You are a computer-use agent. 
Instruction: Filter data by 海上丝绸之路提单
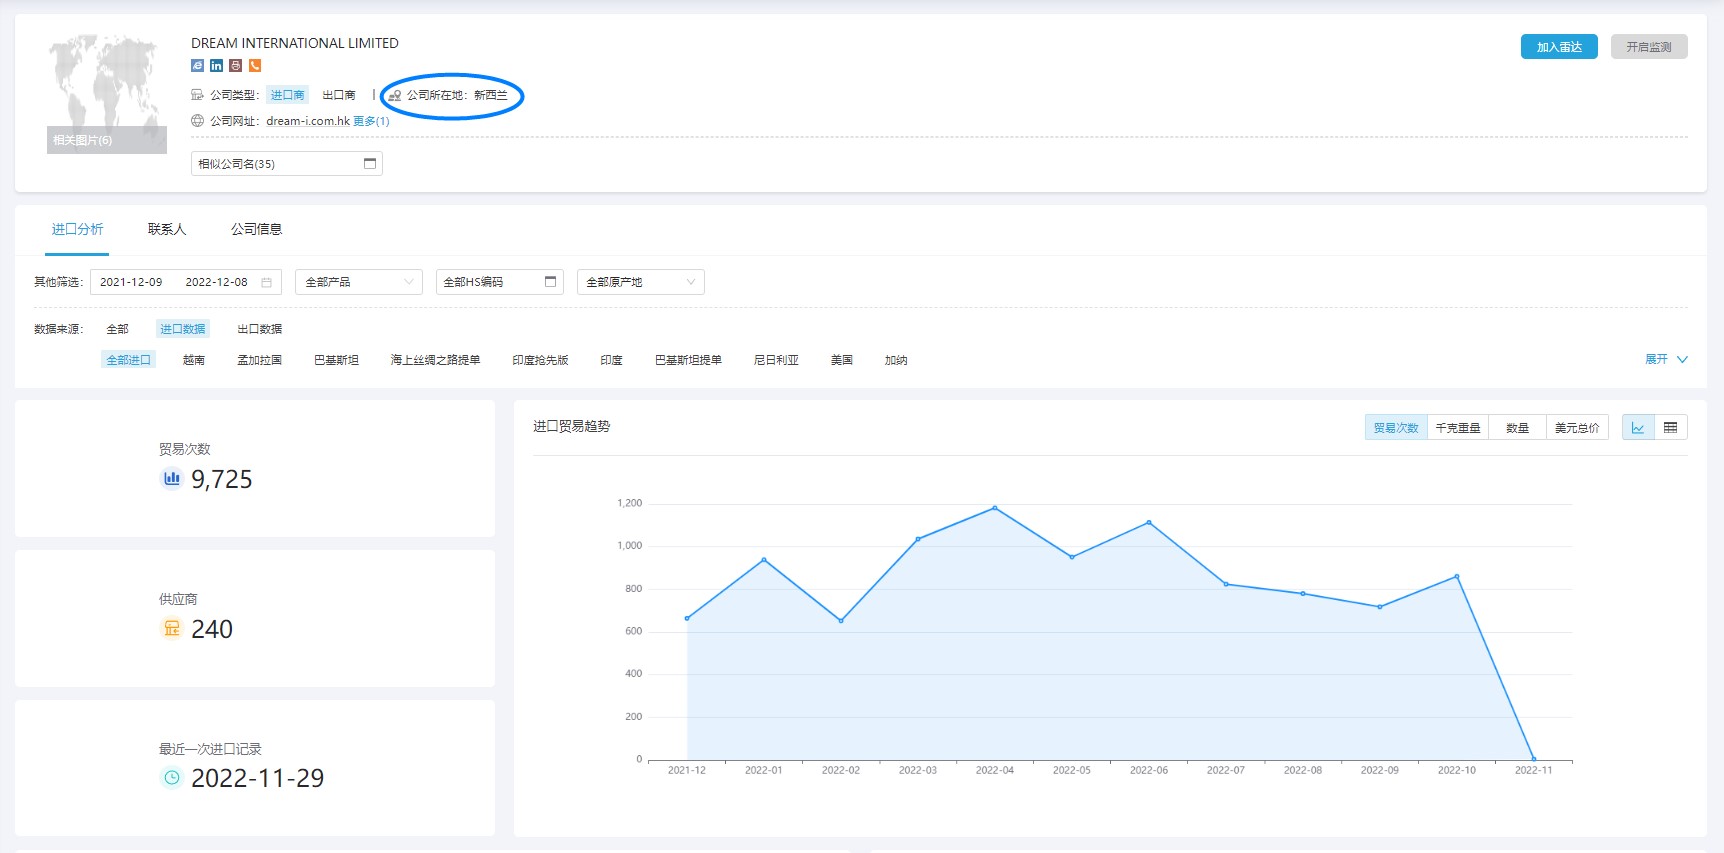pyautogui.click(x=435, y=360)
